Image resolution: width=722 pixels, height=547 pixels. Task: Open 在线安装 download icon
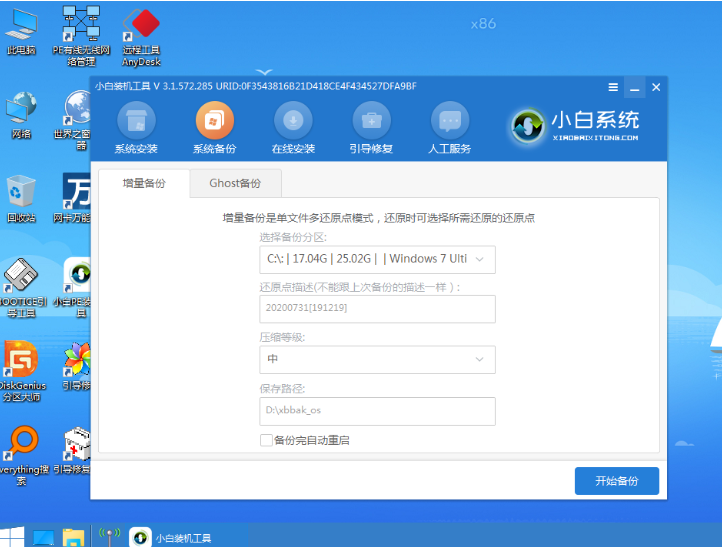coord(293,121)
